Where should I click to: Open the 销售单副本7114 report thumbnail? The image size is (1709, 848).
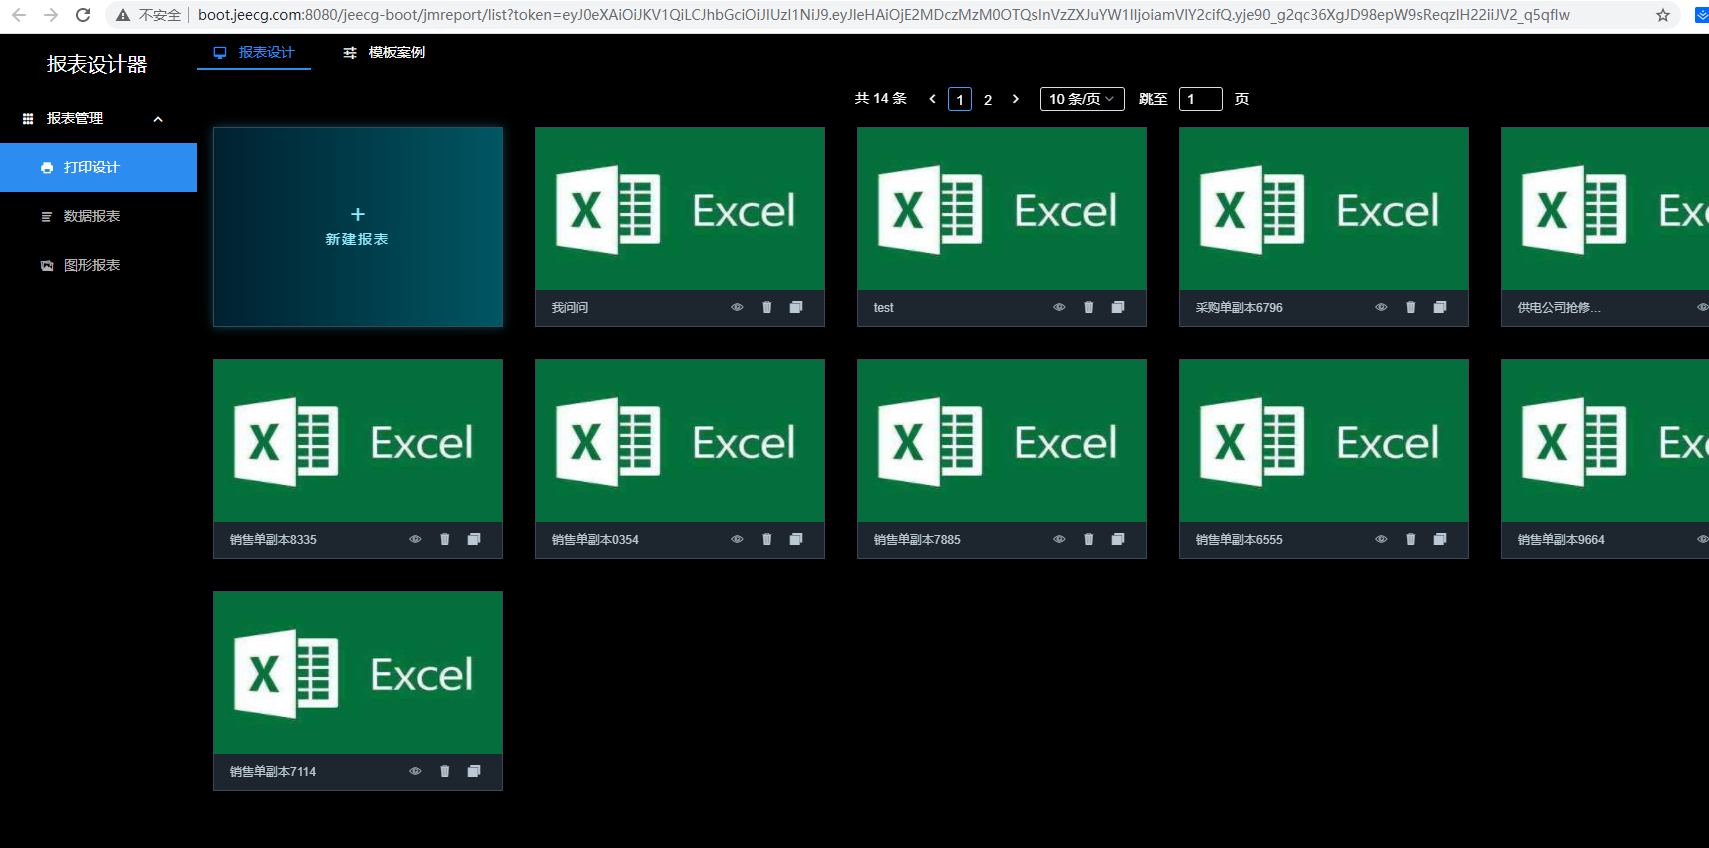[x=358, y=673]
